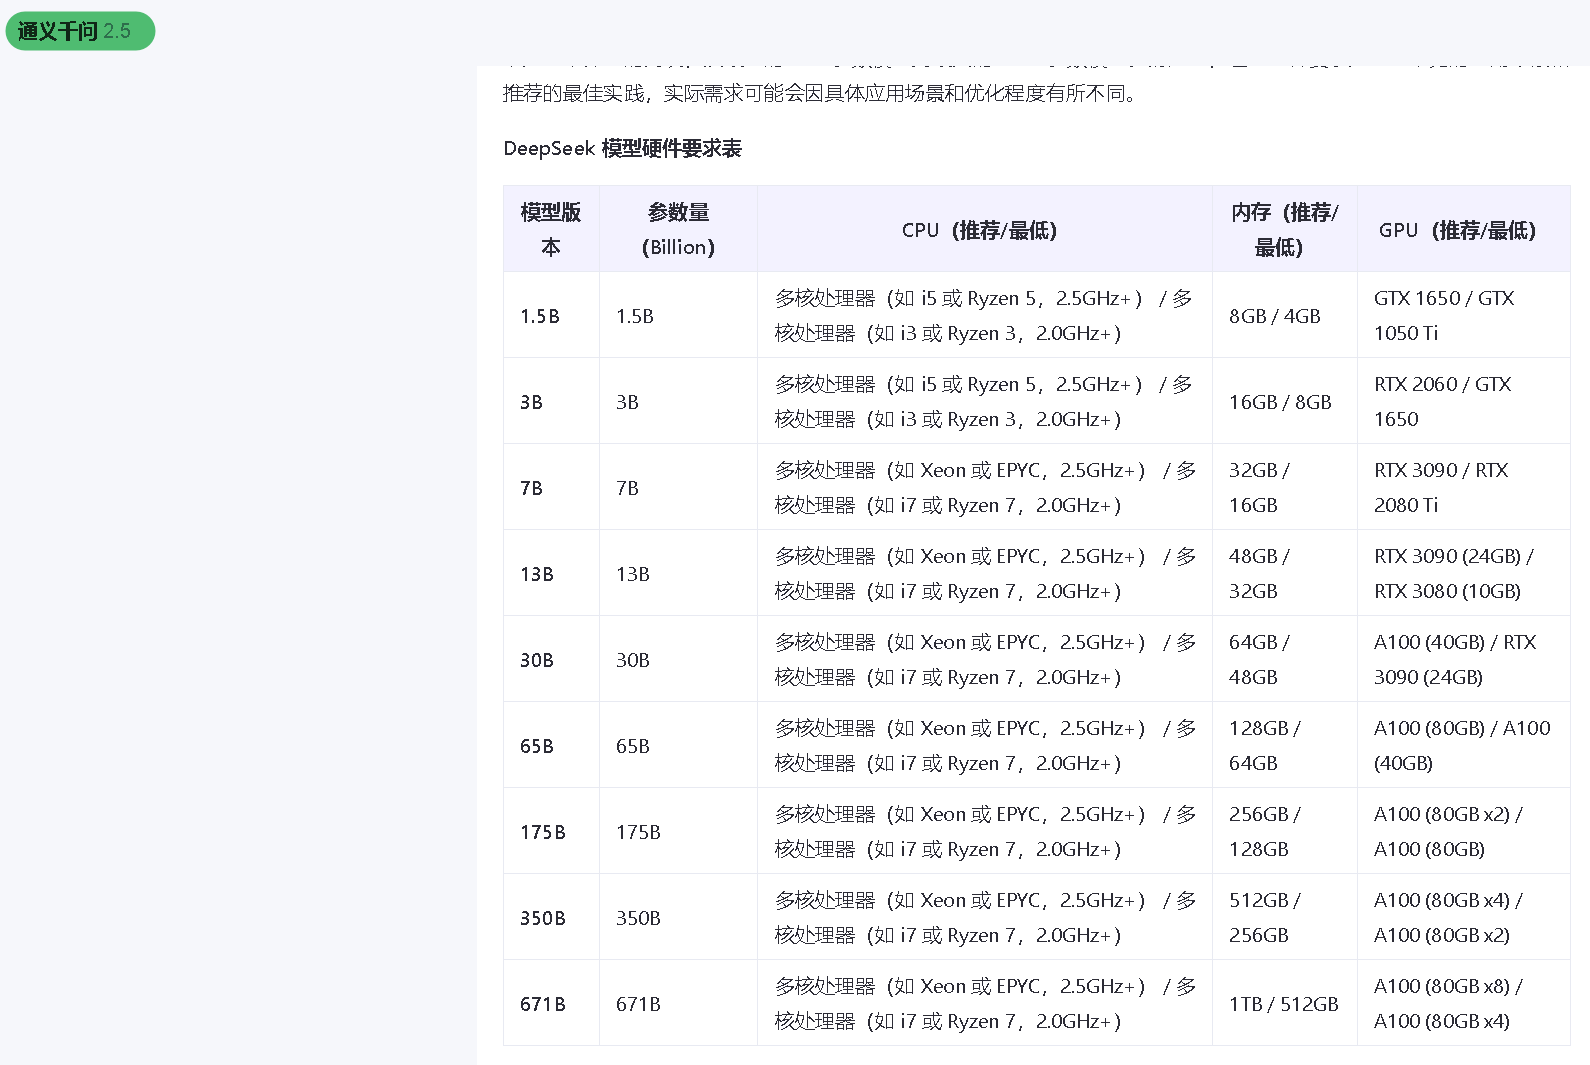
Task: Select '671B' in the 模型版本 column
Action: point(543,1004)
